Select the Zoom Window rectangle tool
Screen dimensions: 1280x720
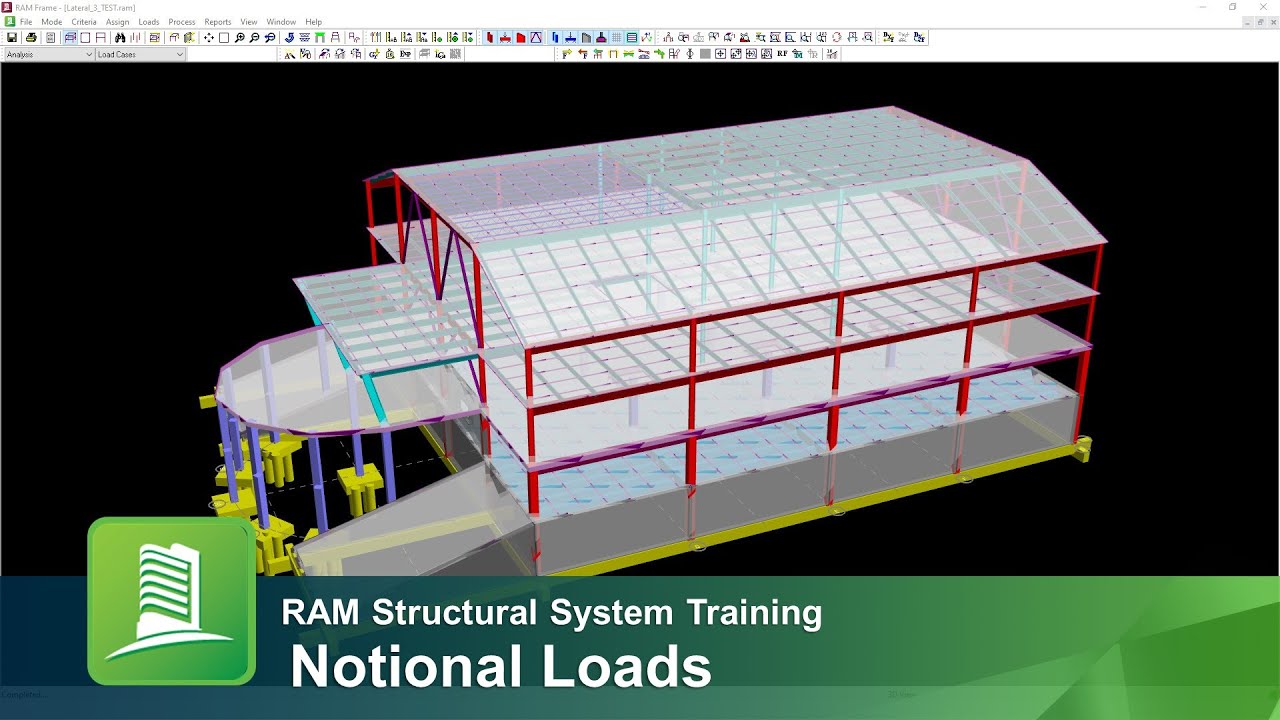[224, 37]
